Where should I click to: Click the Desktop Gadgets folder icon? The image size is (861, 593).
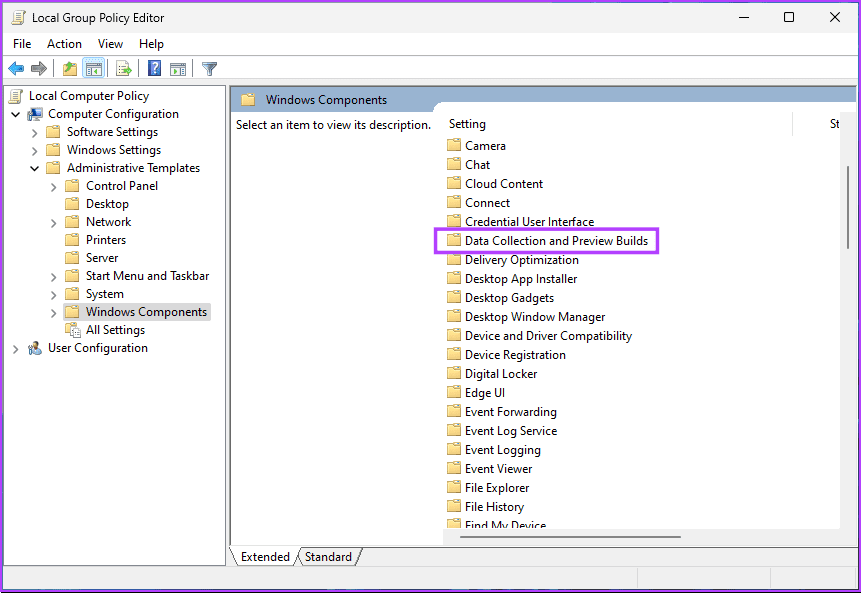click(454, 297)
